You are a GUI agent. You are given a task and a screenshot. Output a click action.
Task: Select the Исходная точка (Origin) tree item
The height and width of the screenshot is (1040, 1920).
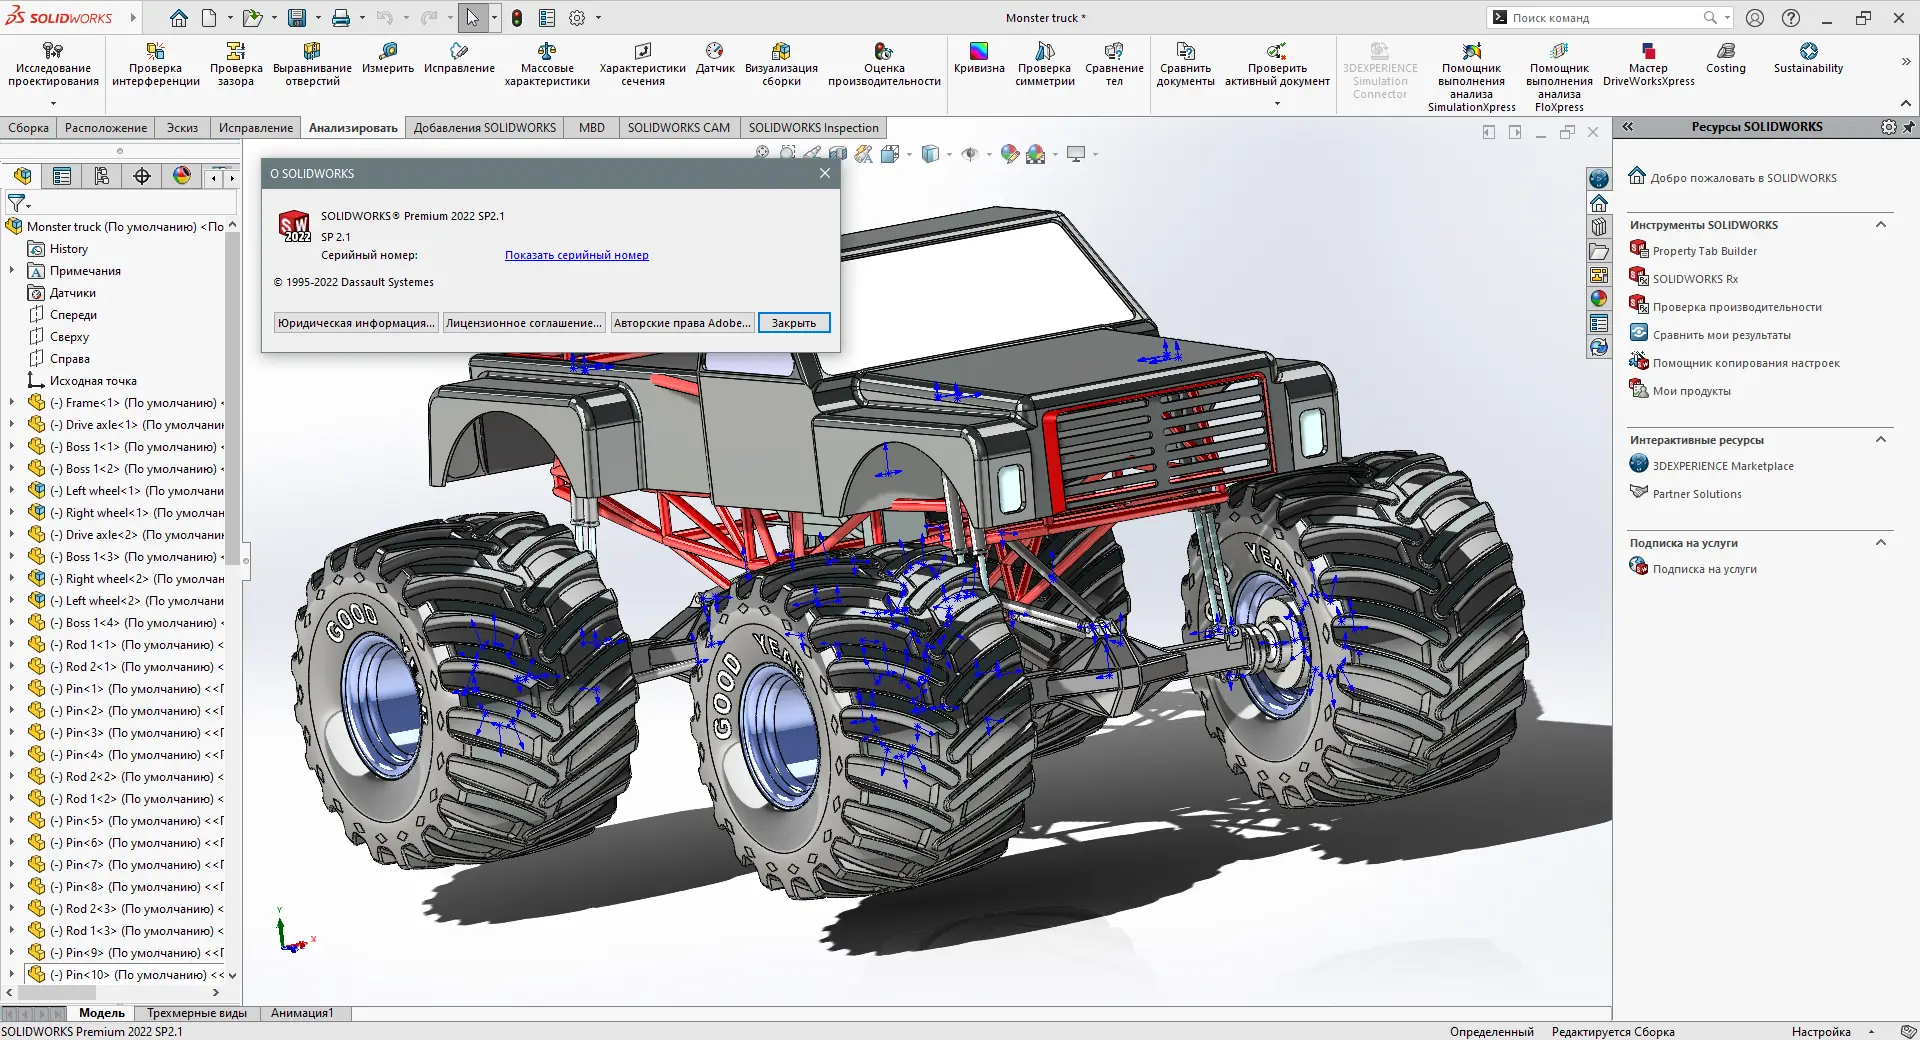[x=93, y=381]
